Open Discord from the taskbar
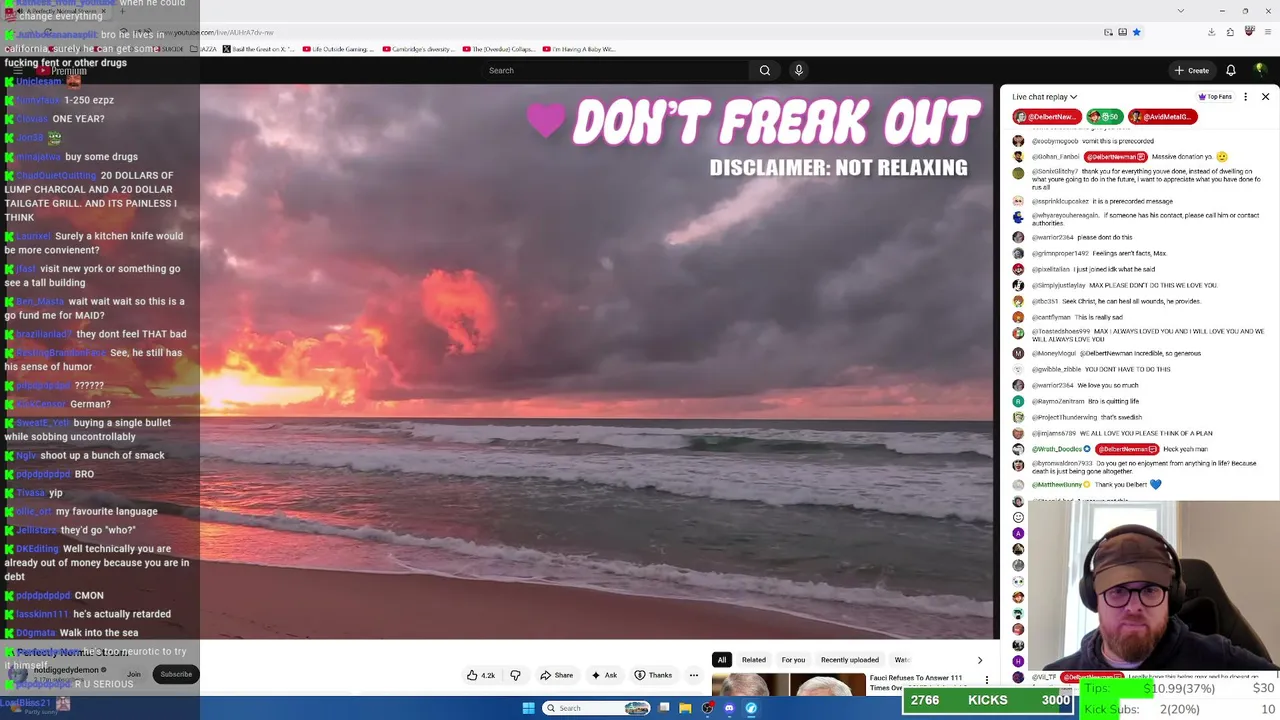This screenshot has width=1280, height=720. pyautogui.click(x=729, y=708)
